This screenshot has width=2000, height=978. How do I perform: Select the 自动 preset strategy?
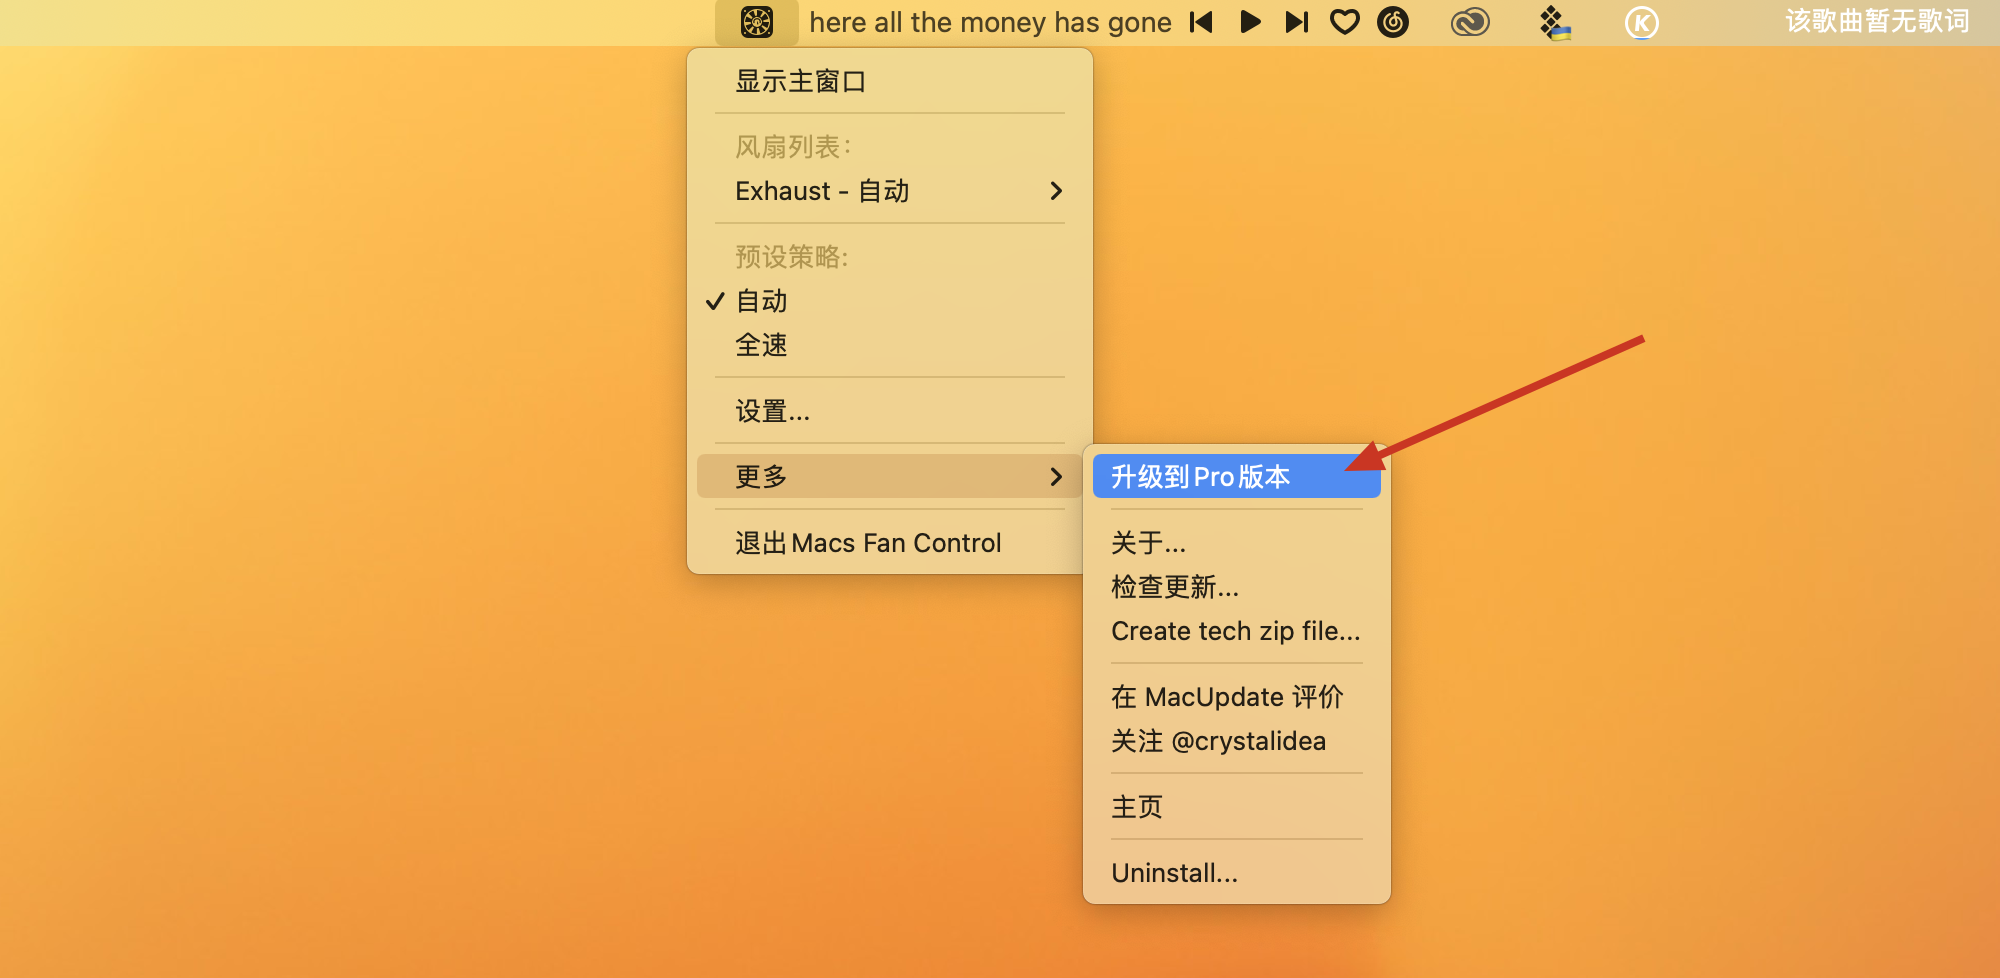point(762,301)
